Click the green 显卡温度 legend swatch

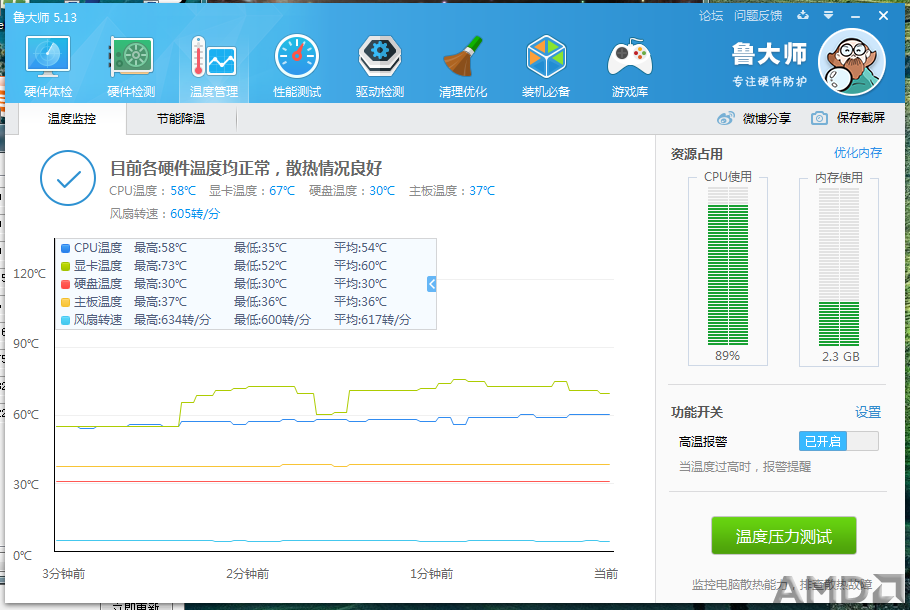tap(66, 266)
